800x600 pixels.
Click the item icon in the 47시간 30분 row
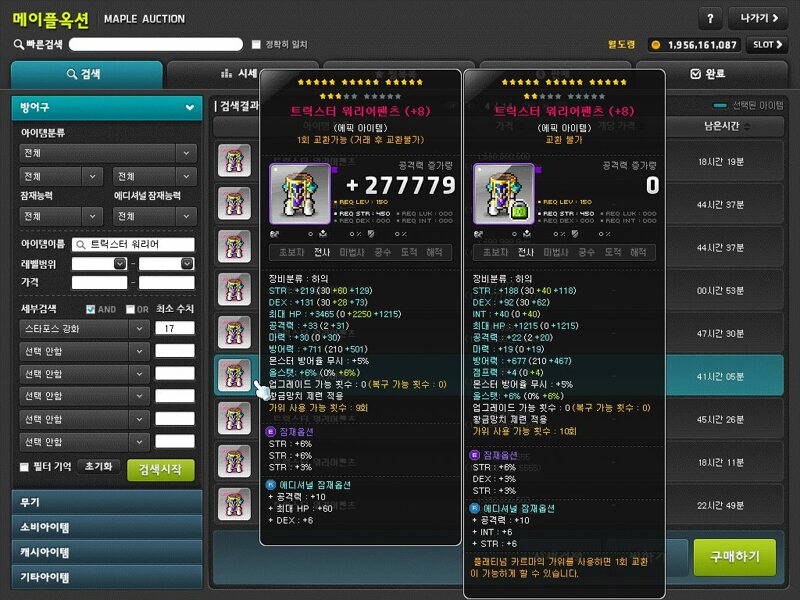(234, 332)
